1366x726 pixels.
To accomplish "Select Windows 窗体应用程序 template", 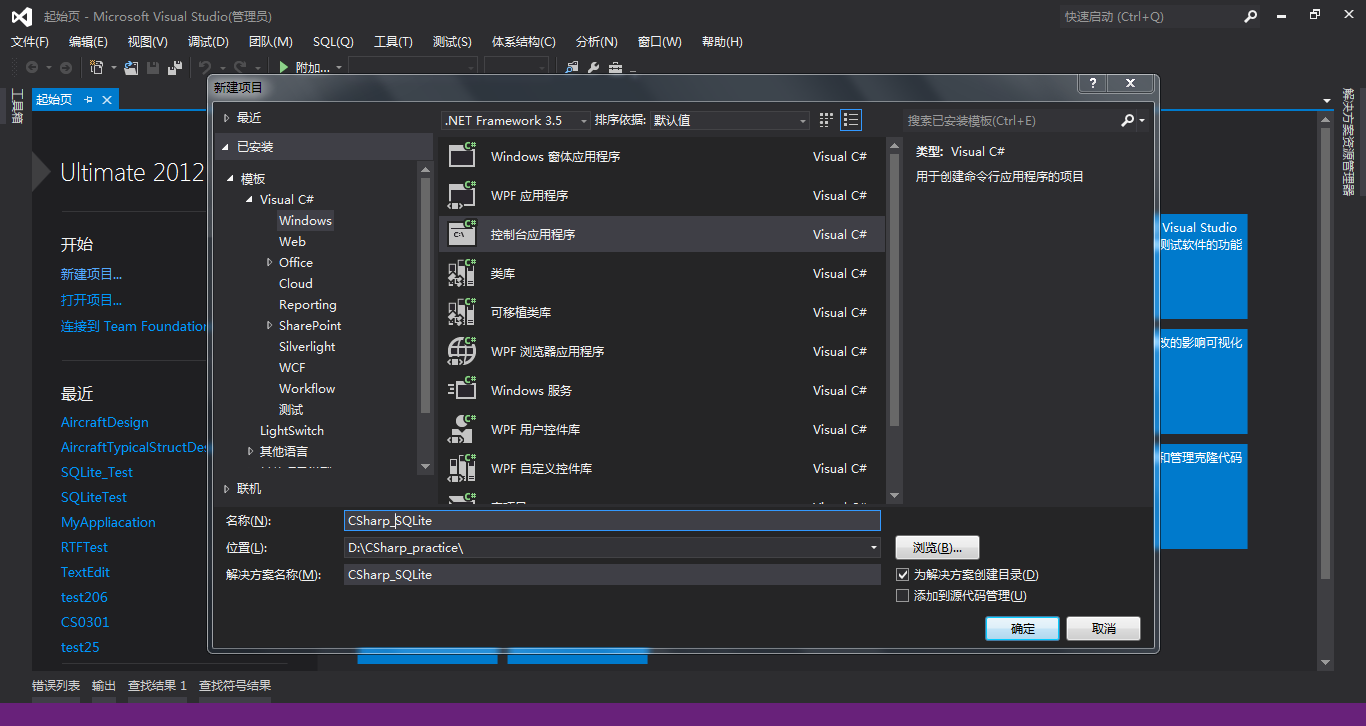I will [x=662, y=156].
